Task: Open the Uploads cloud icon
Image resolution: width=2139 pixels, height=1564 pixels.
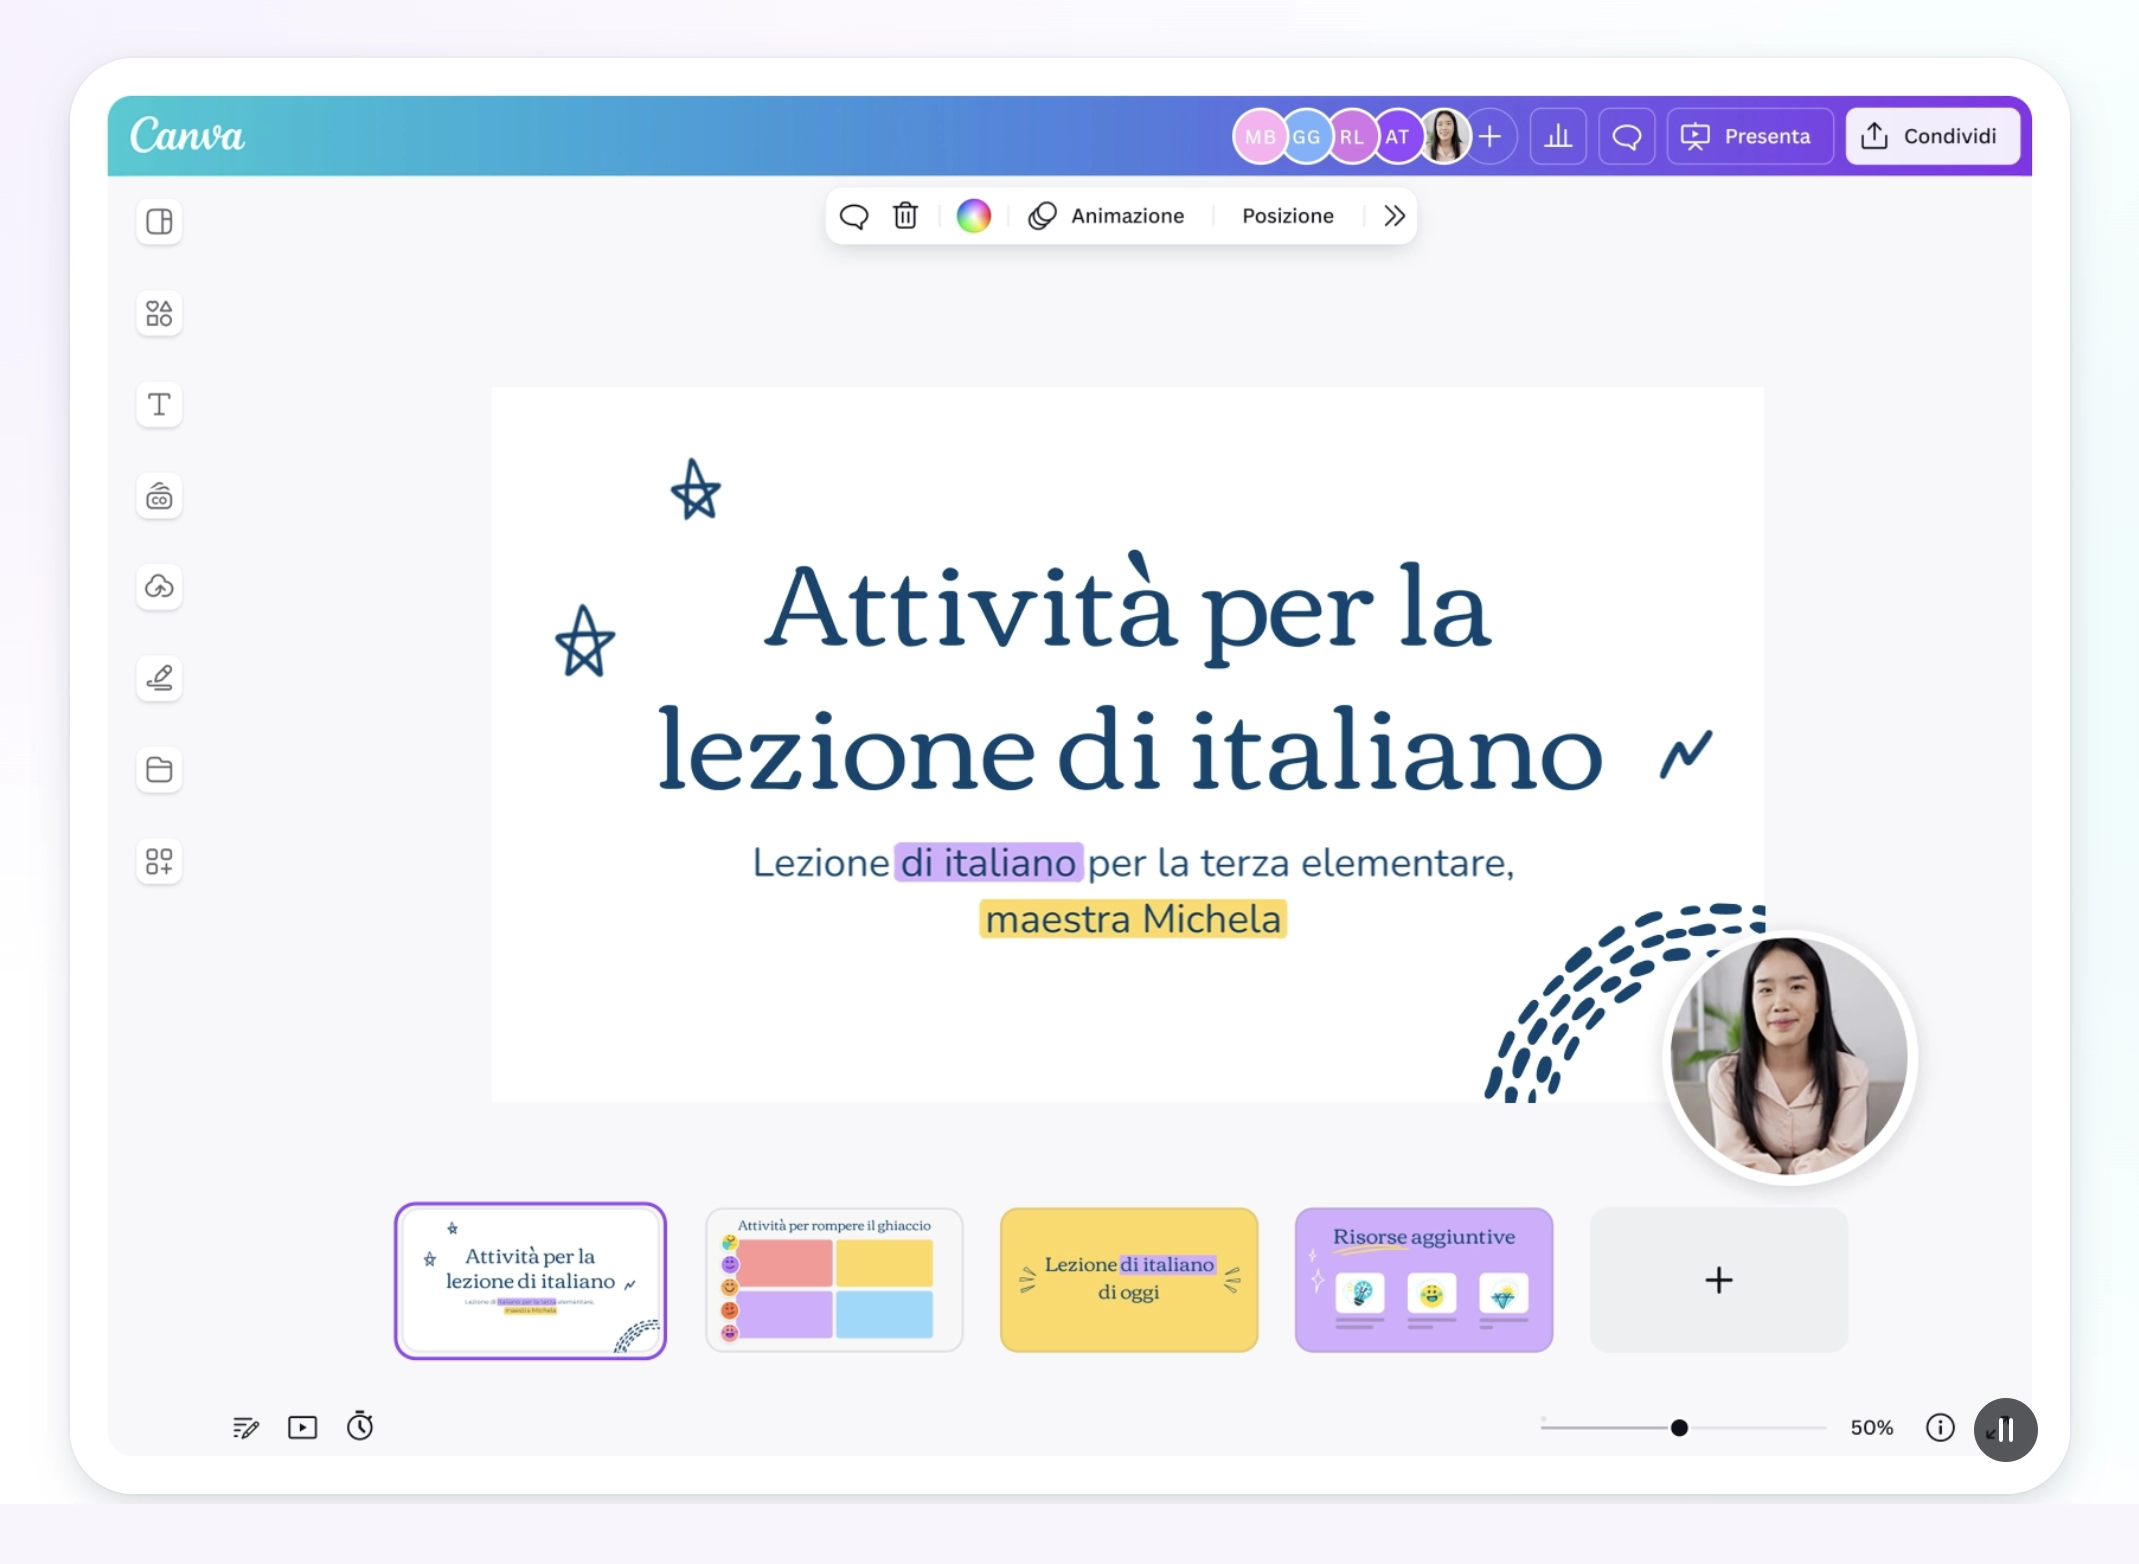Action: (159, 587)
